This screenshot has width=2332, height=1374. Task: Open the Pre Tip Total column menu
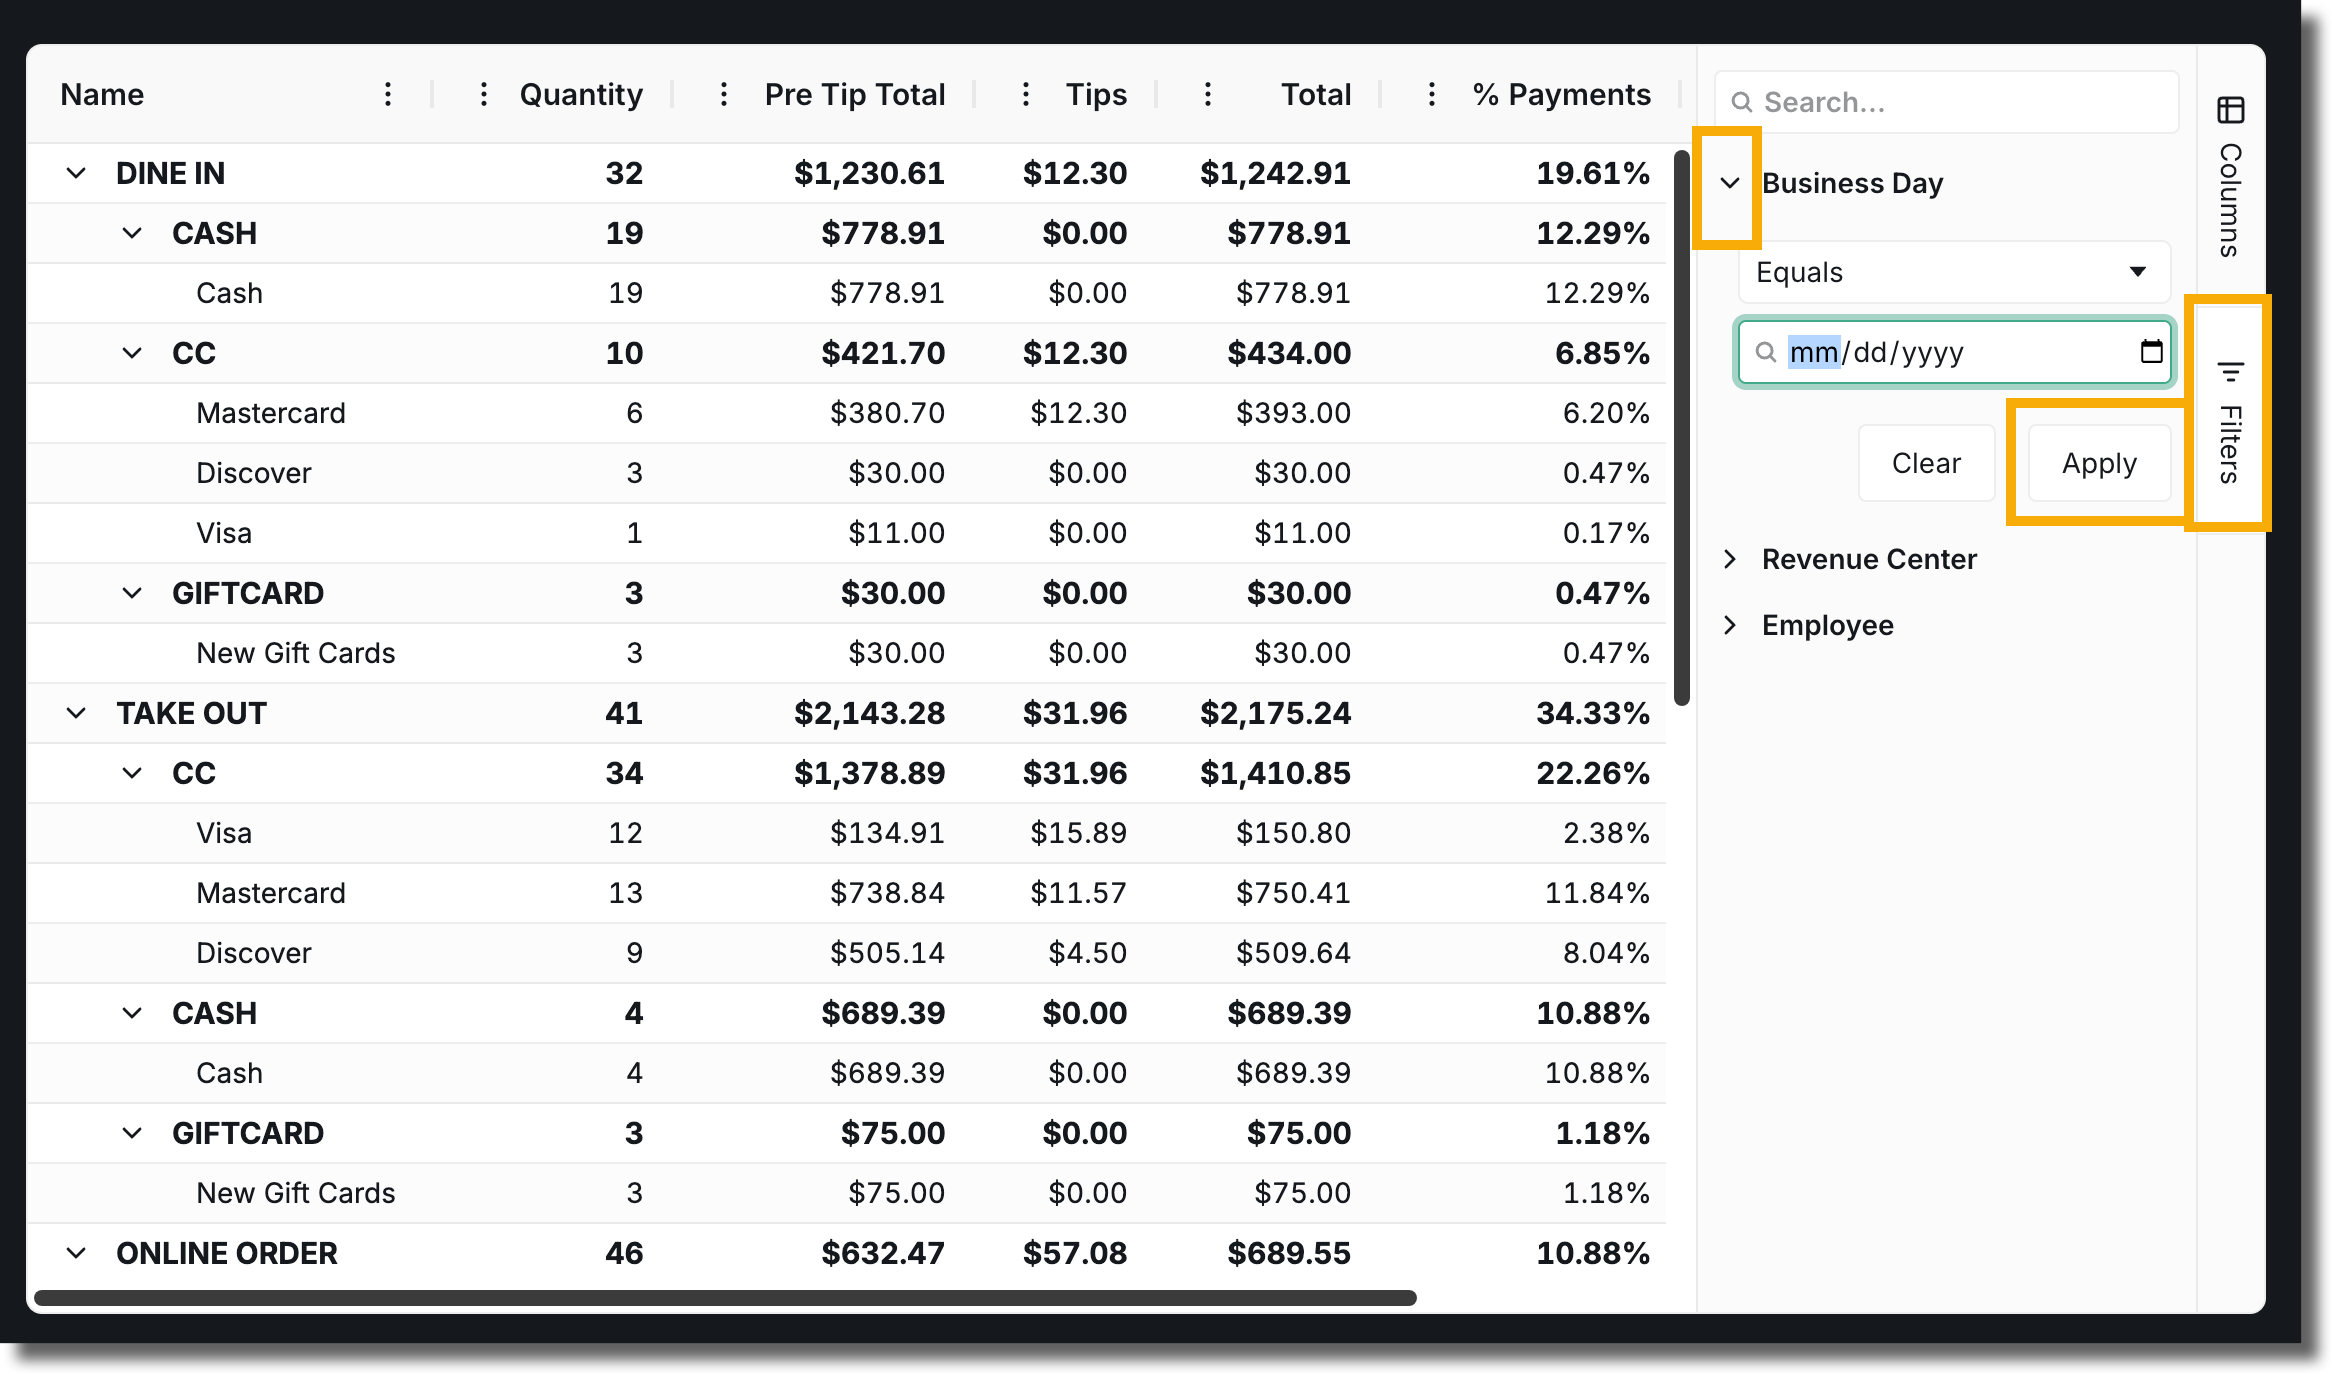point(724,95)
